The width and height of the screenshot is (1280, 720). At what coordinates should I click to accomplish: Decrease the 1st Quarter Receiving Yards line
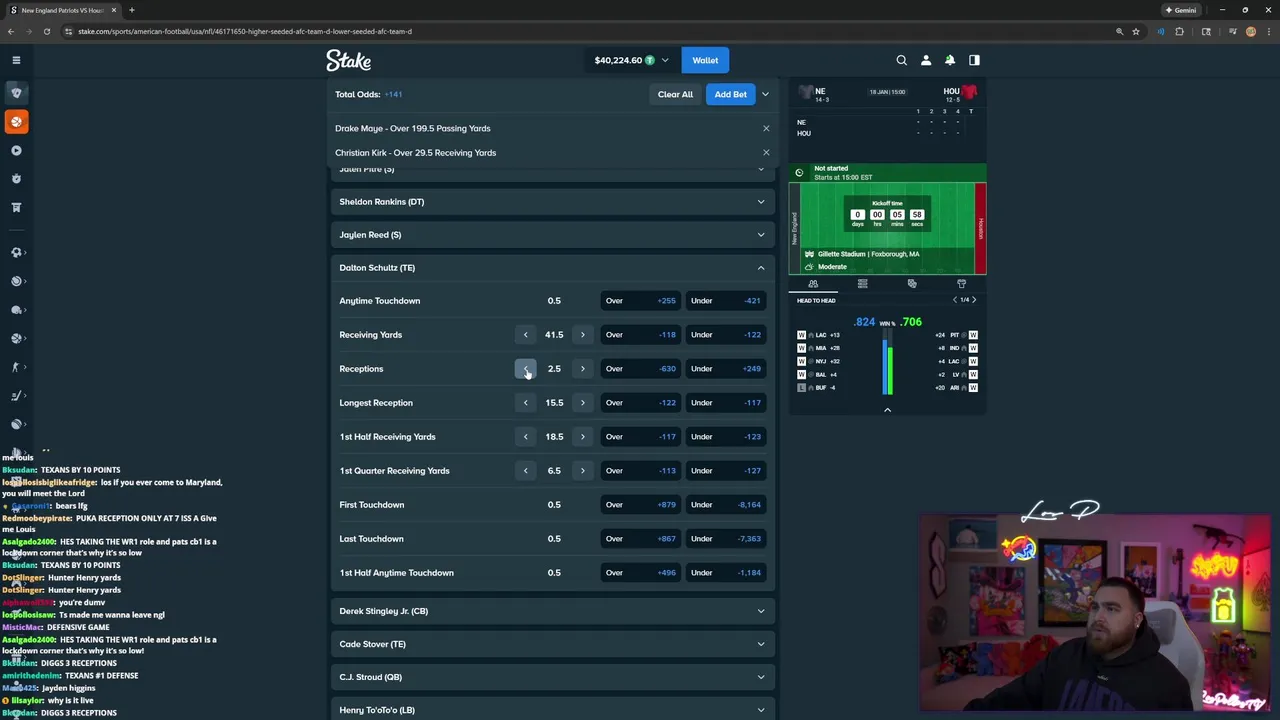click(x=525, y=471)
